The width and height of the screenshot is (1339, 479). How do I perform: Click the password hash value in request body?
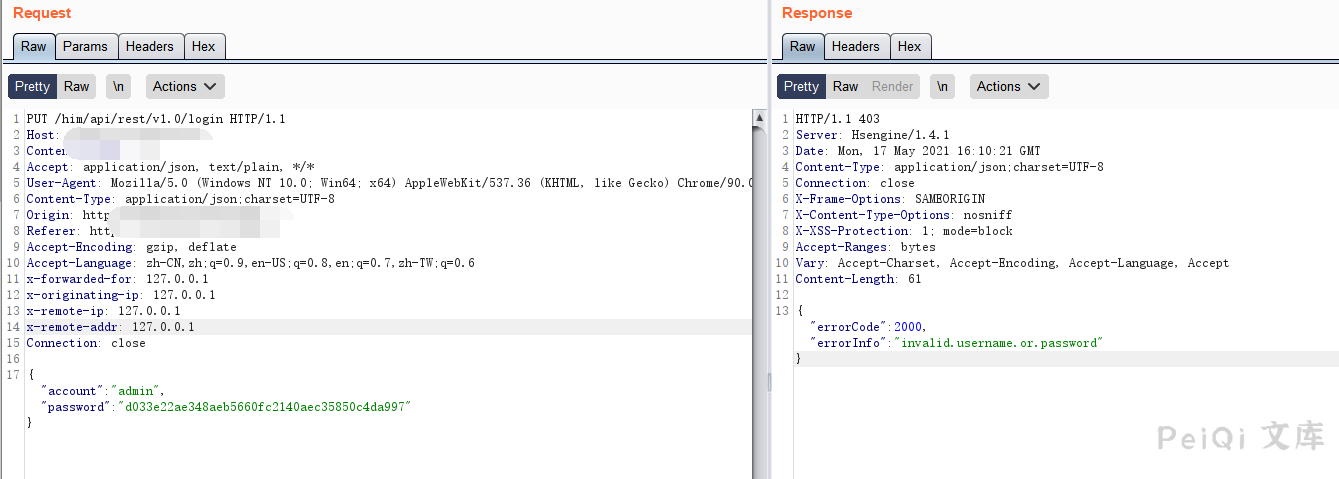[x=265, y=407]
